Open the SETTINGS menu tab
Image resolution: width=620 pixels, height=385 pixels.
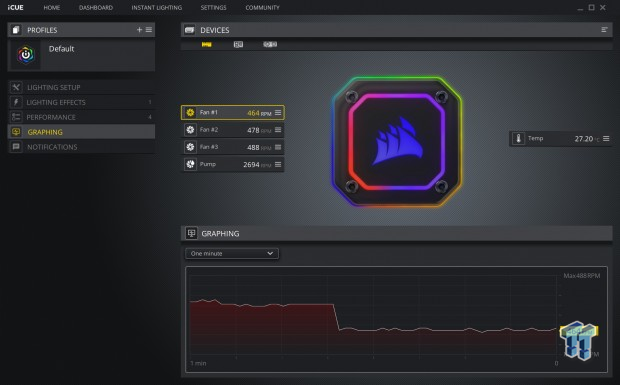pos(213,8)
